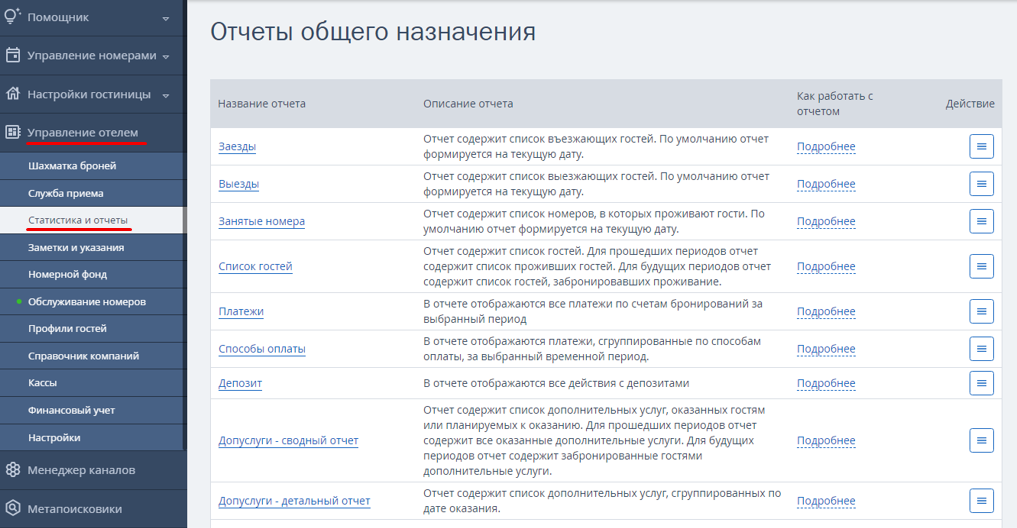Click the Метапоисковики icon
This screenshot has width=1017, height=528.
(12, 509)
